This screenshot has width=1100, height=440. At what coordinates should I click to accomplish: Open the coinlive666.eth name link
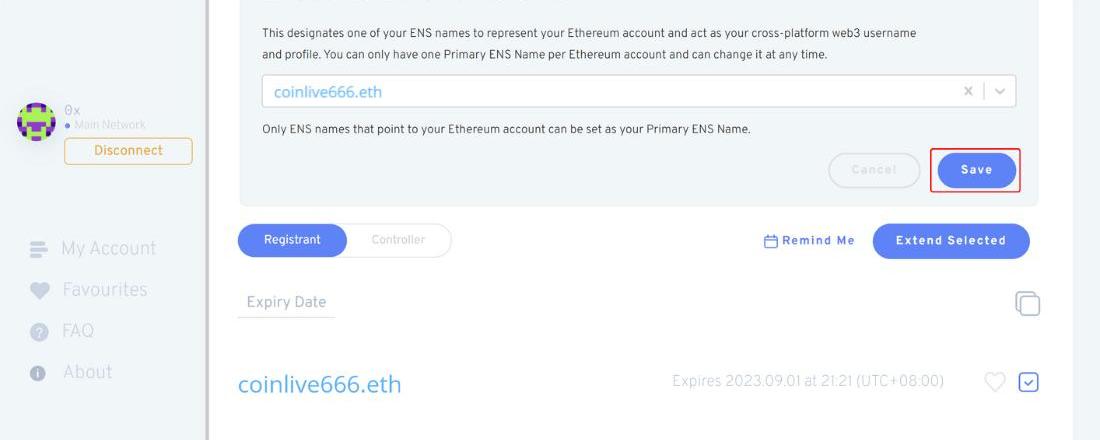tap(319, 385)
